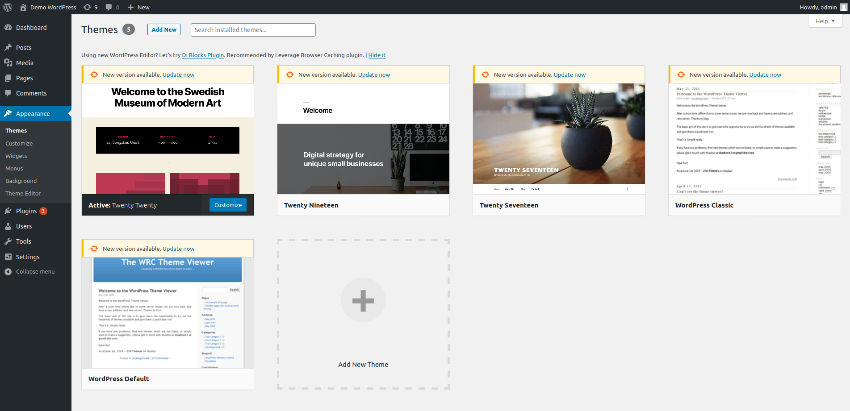Screen dimensions: 850x411
Task: Click the Settings sliders icon
Action: click(x=8, y=256)
